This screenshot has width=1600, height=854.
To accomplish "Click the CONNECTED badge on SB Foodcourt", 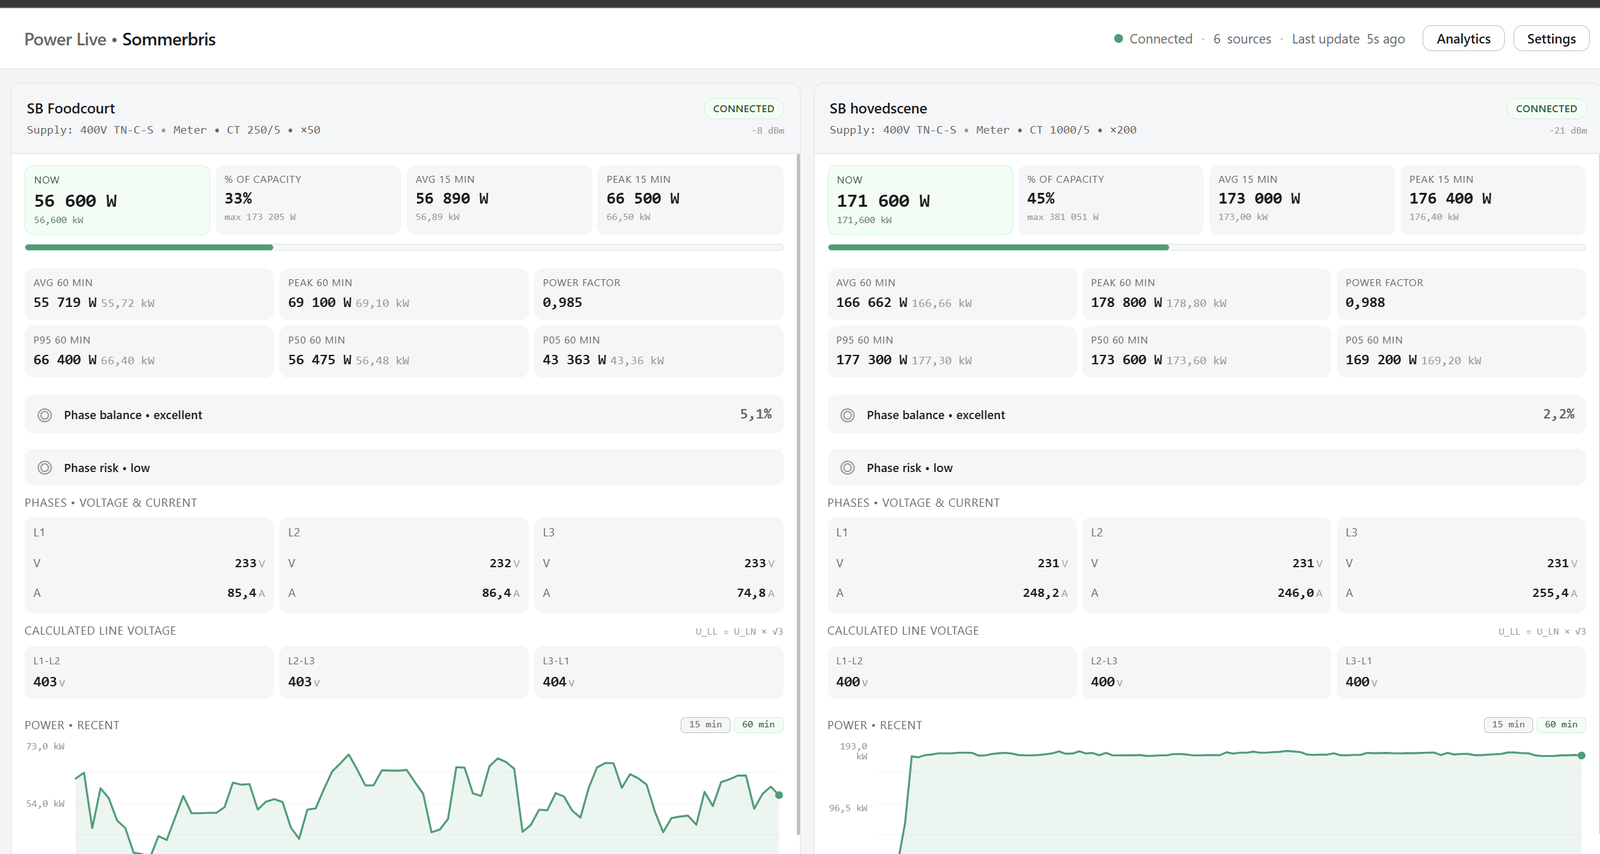I will pos(744,109).
